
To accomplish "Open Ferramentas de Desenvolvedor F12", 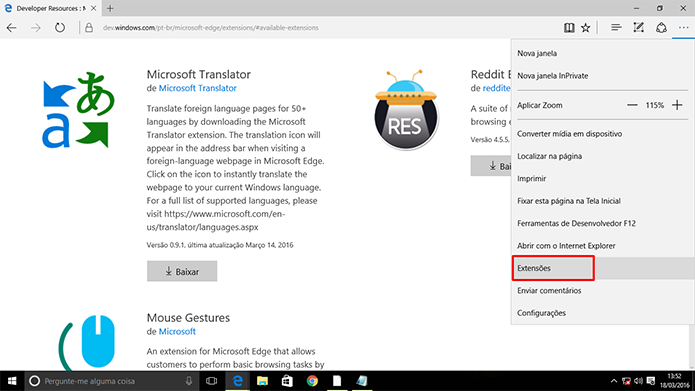I will point(603,223).
